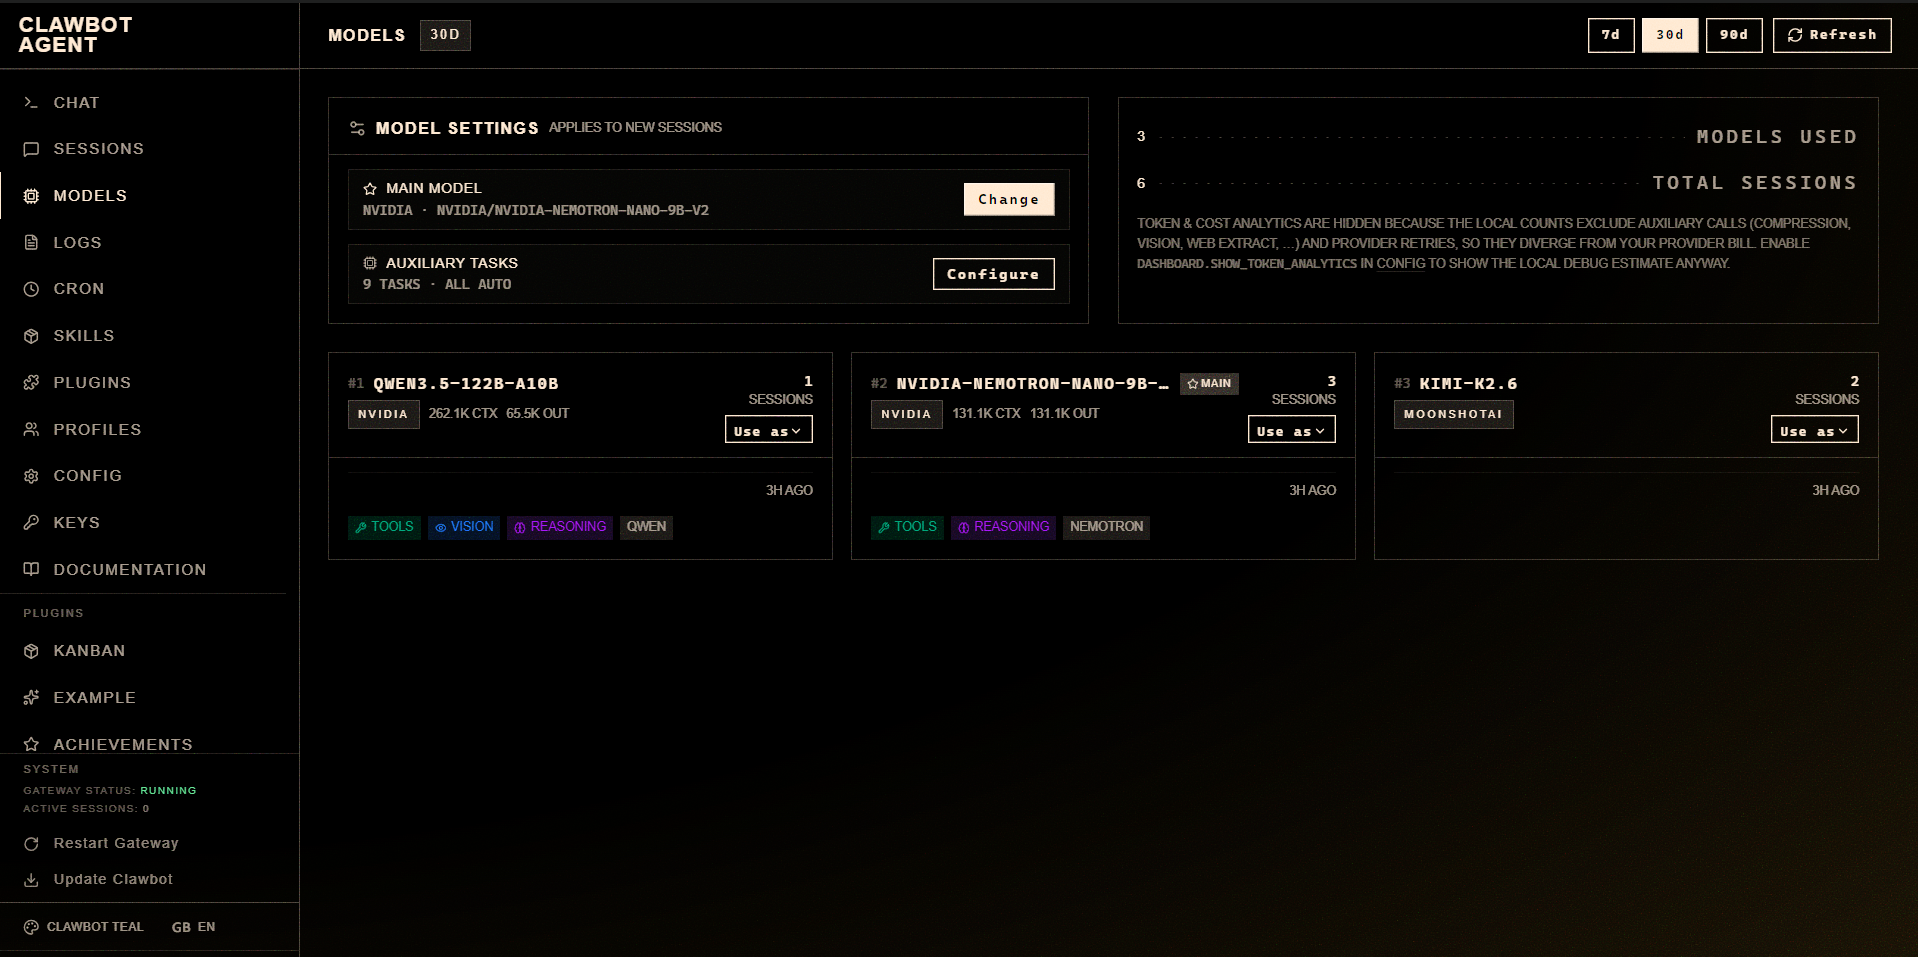
Task: Click the 'RUNNING' gateway status text
Action: pyautogui.click(x=168, y=791)
